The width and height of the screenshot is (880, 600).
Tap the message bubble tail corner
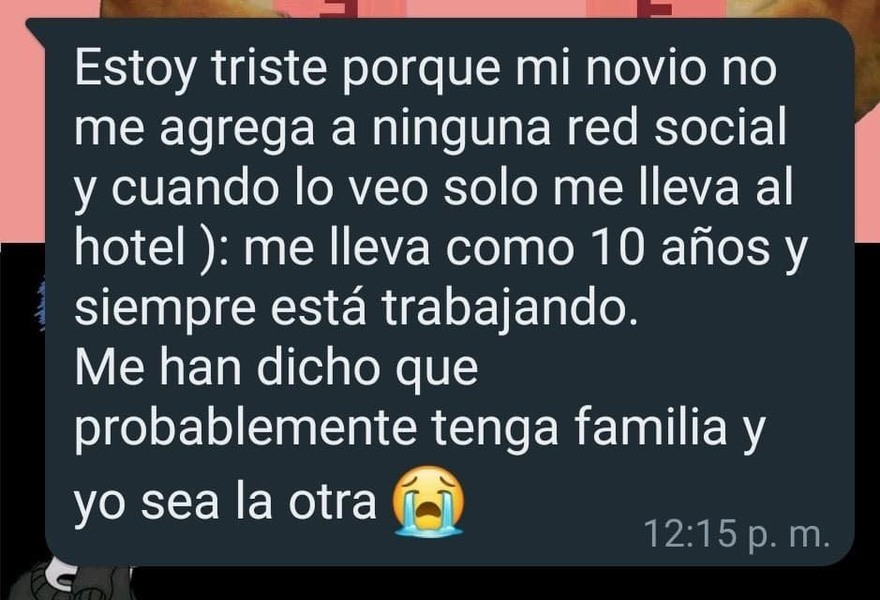point(36,28)
